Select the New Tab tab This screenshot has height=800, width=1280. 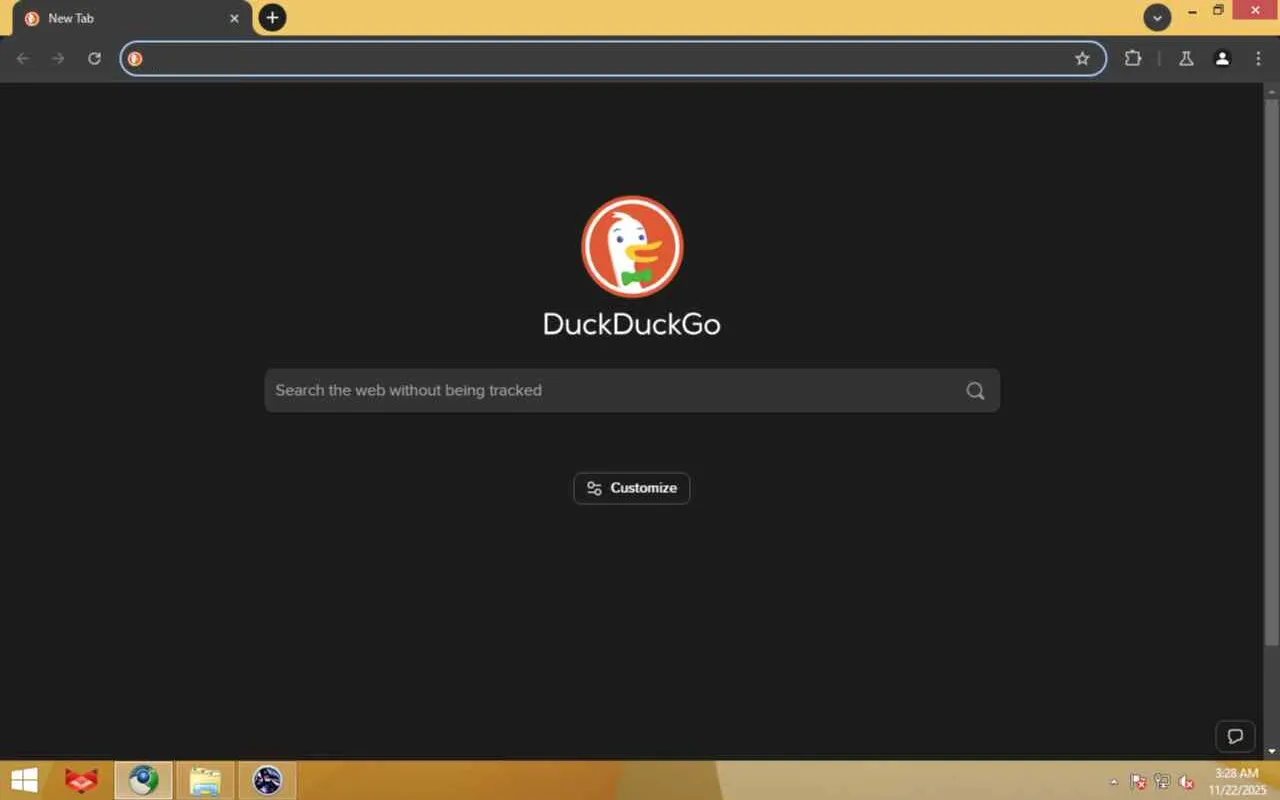coord(132,18)
